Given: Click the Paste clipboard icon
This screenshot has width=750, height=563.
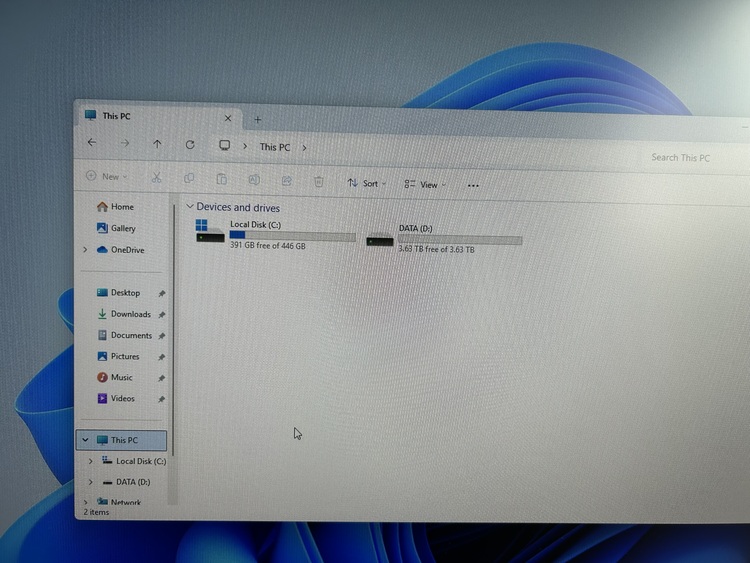Looking at the screenshot, I should [x=221, y=179].
